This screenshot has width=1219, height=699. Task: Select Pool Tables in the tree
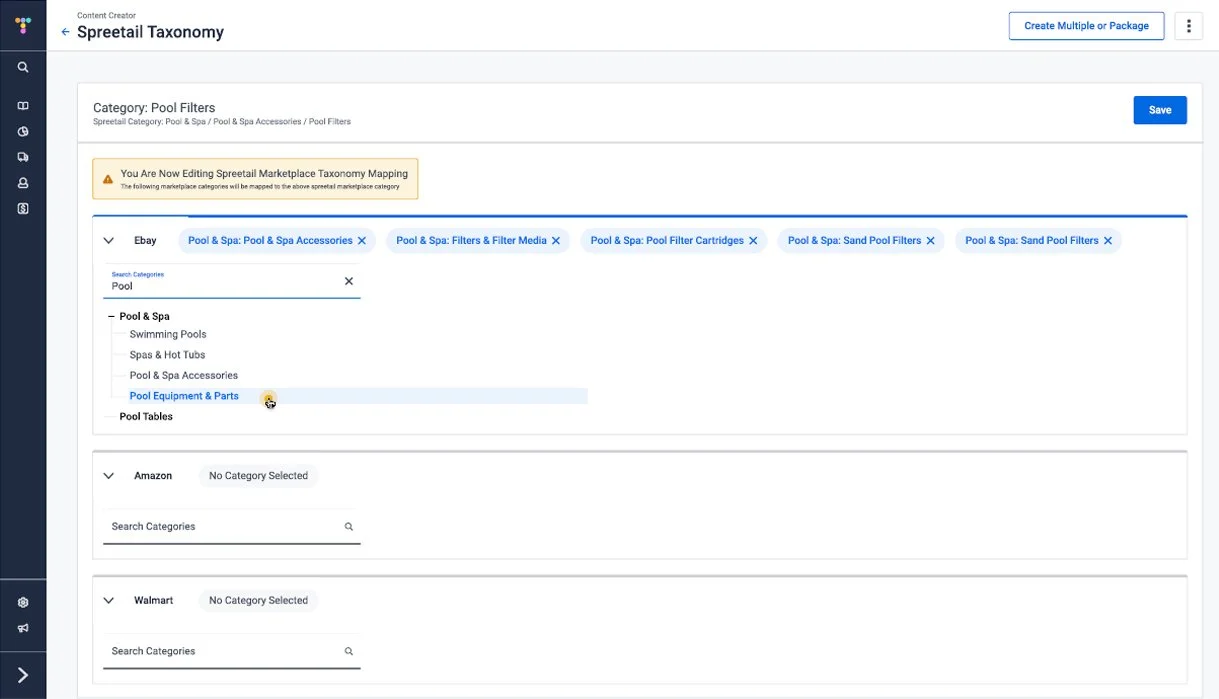146,417
